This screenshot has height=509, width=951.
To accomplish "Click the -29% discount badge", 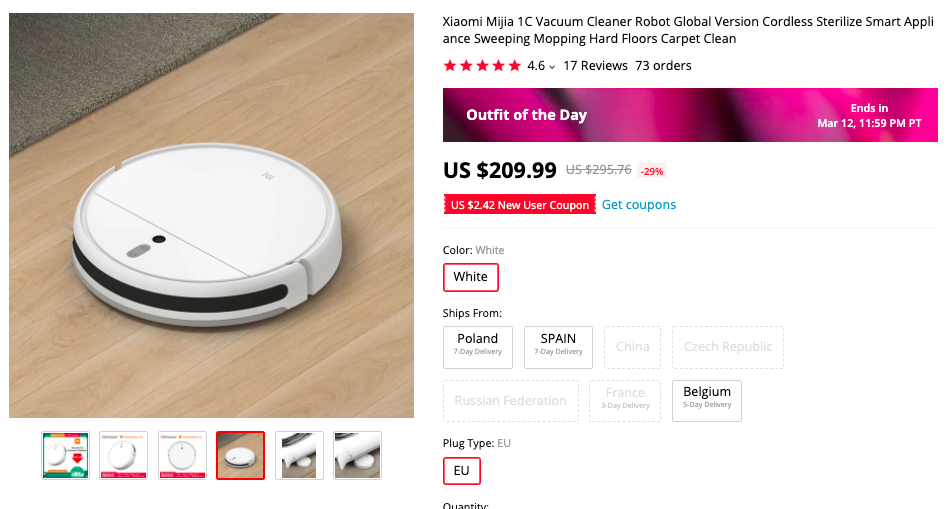I will coord(652,171).
